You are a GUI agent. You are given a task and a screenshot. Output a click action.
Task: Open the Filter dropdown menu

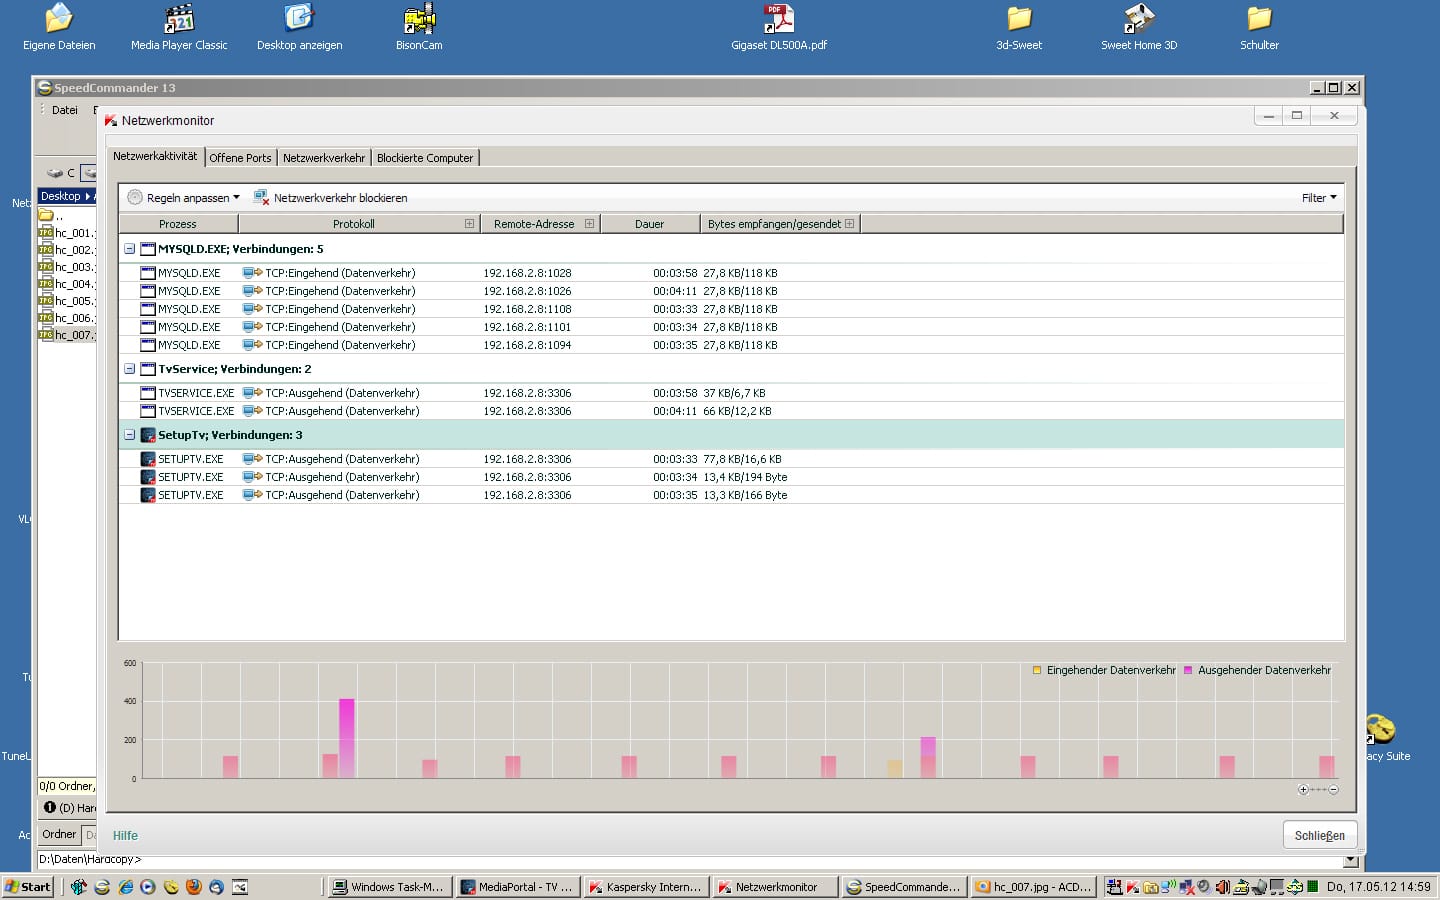(1318, 198)
